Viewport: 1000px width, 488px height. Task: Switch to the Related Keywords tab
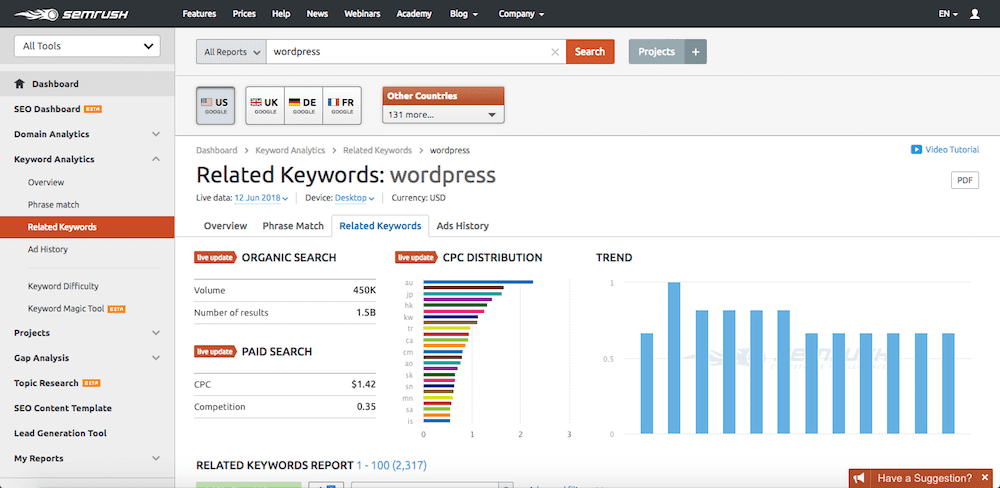click(x=380, y=226)
